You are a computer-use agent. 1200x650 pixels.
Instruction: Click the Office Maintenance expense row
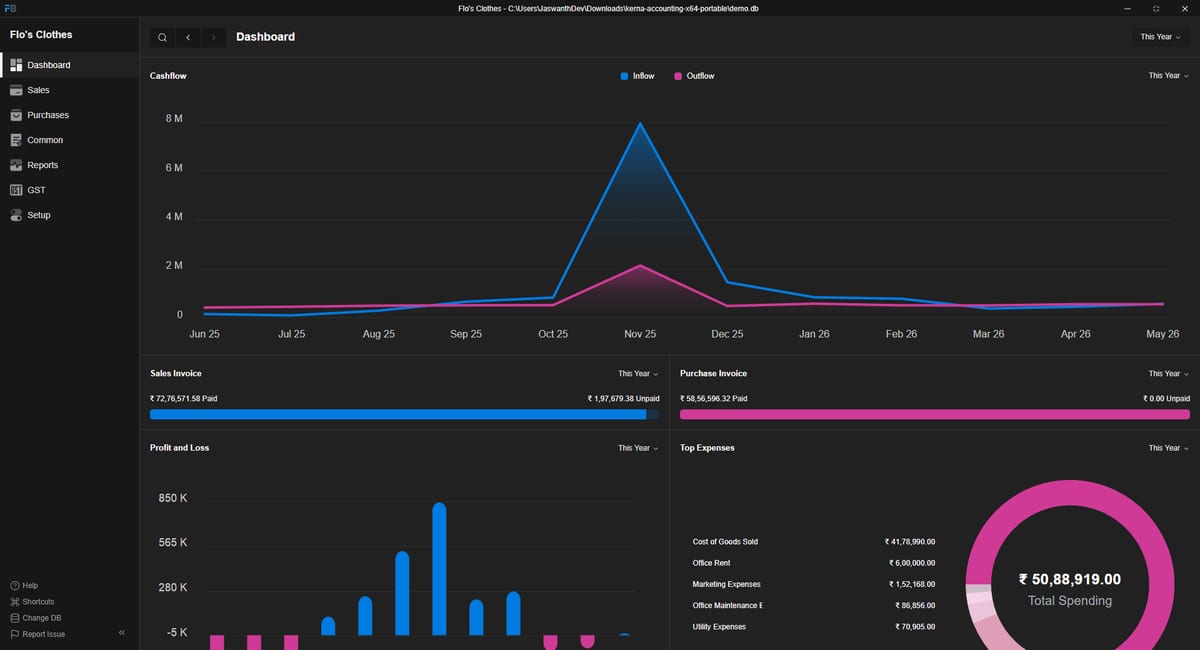click(813, 606)
